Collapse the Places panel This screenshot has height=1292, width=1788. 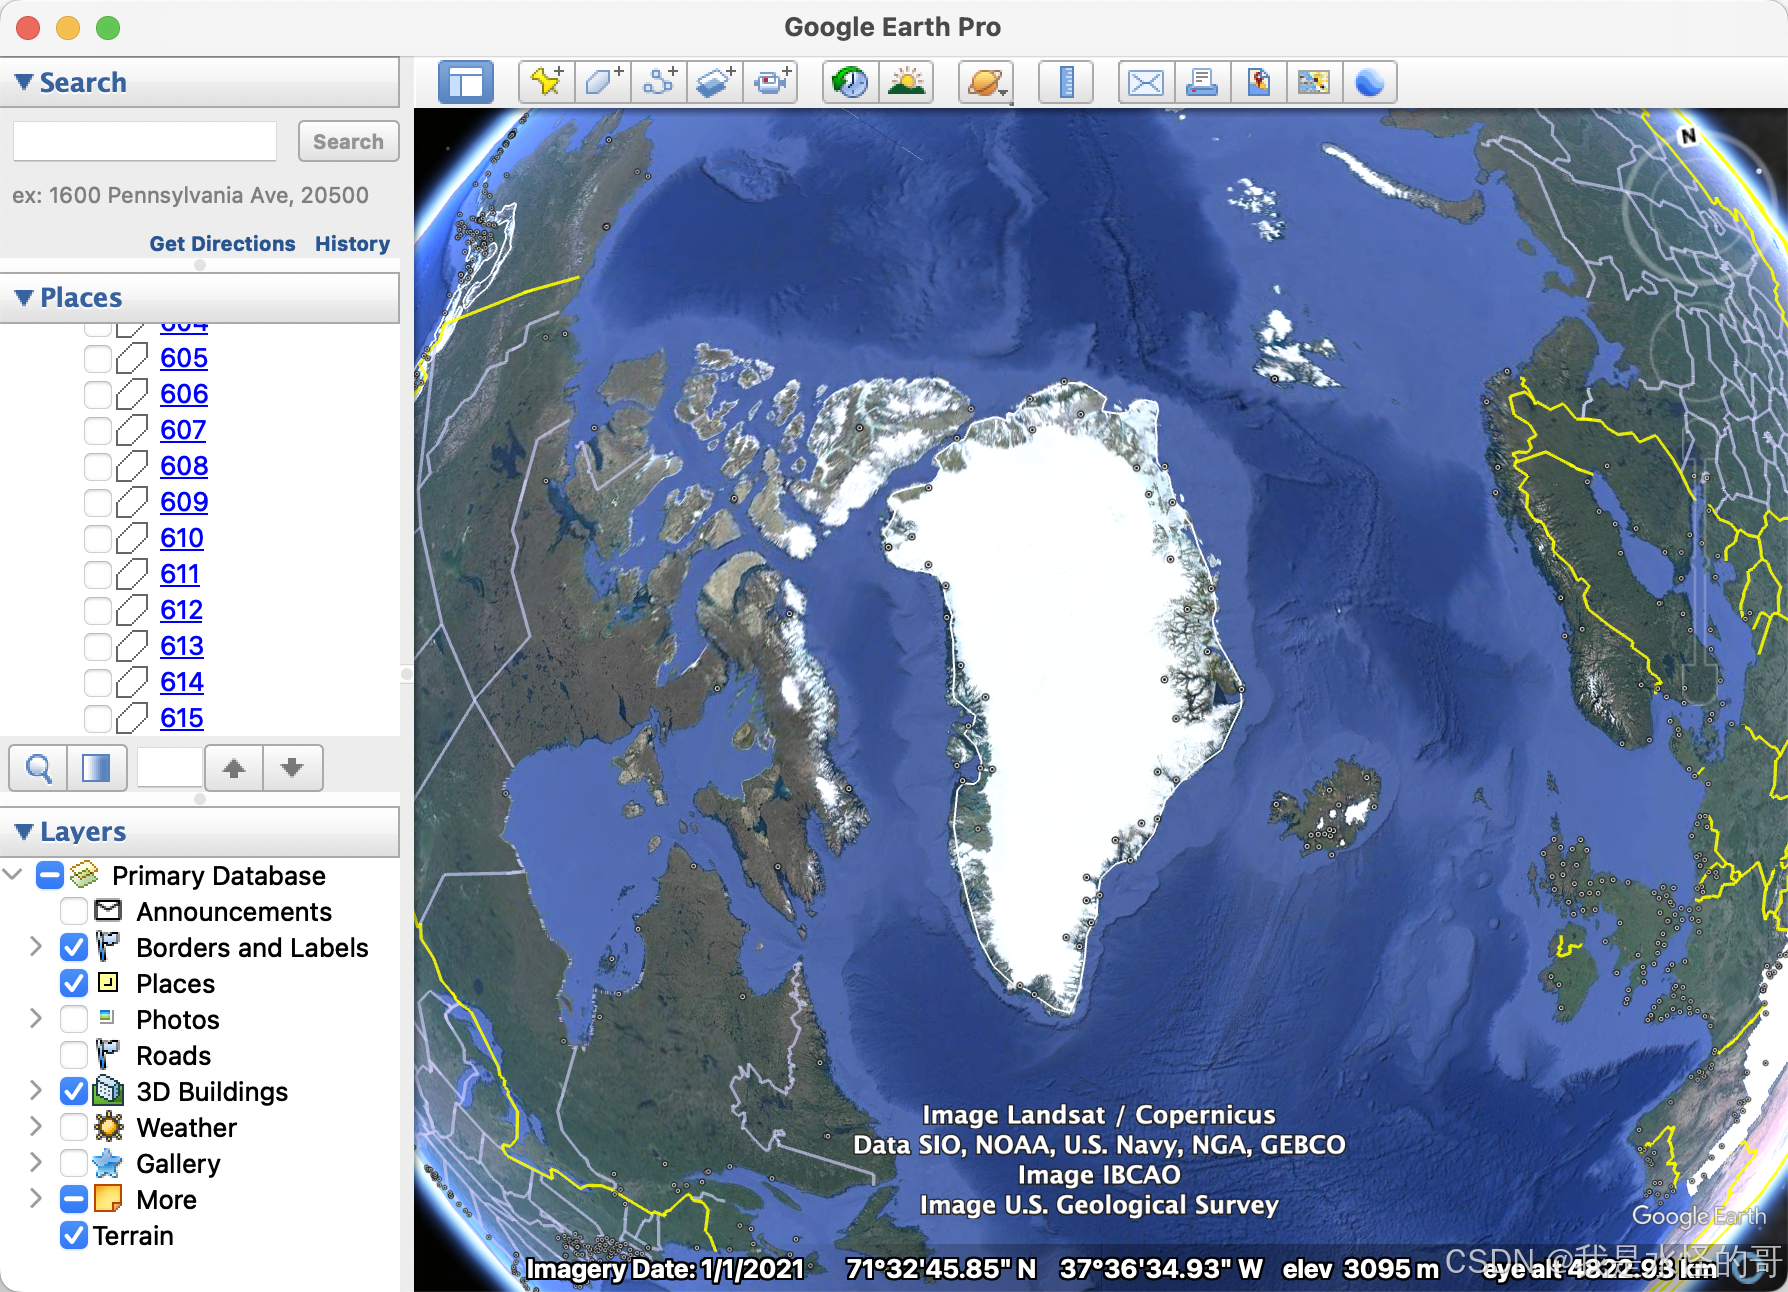(24, 297)
